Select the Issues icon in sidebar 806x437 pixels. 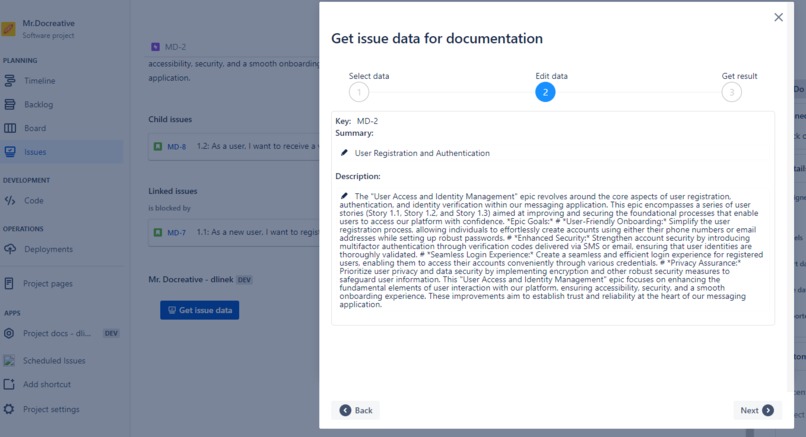point(10,152)
